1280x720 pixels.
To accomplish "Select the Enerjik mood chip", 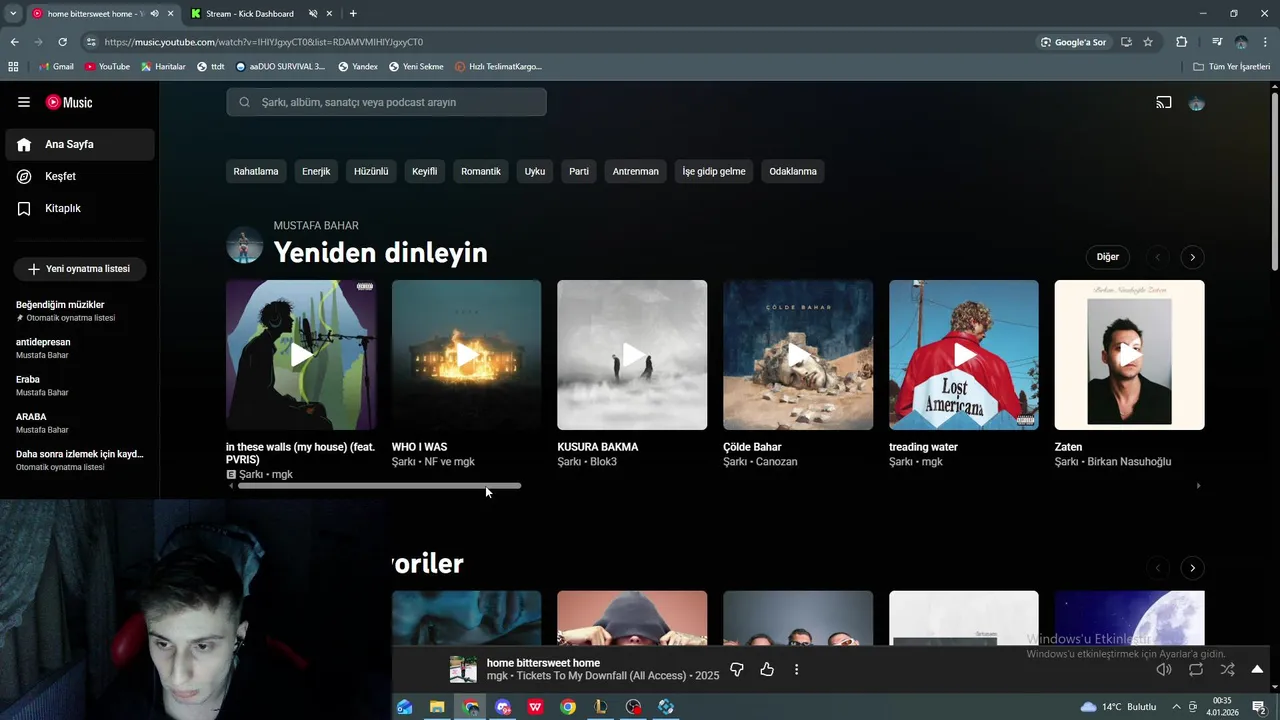I will [x=316, y=171].
